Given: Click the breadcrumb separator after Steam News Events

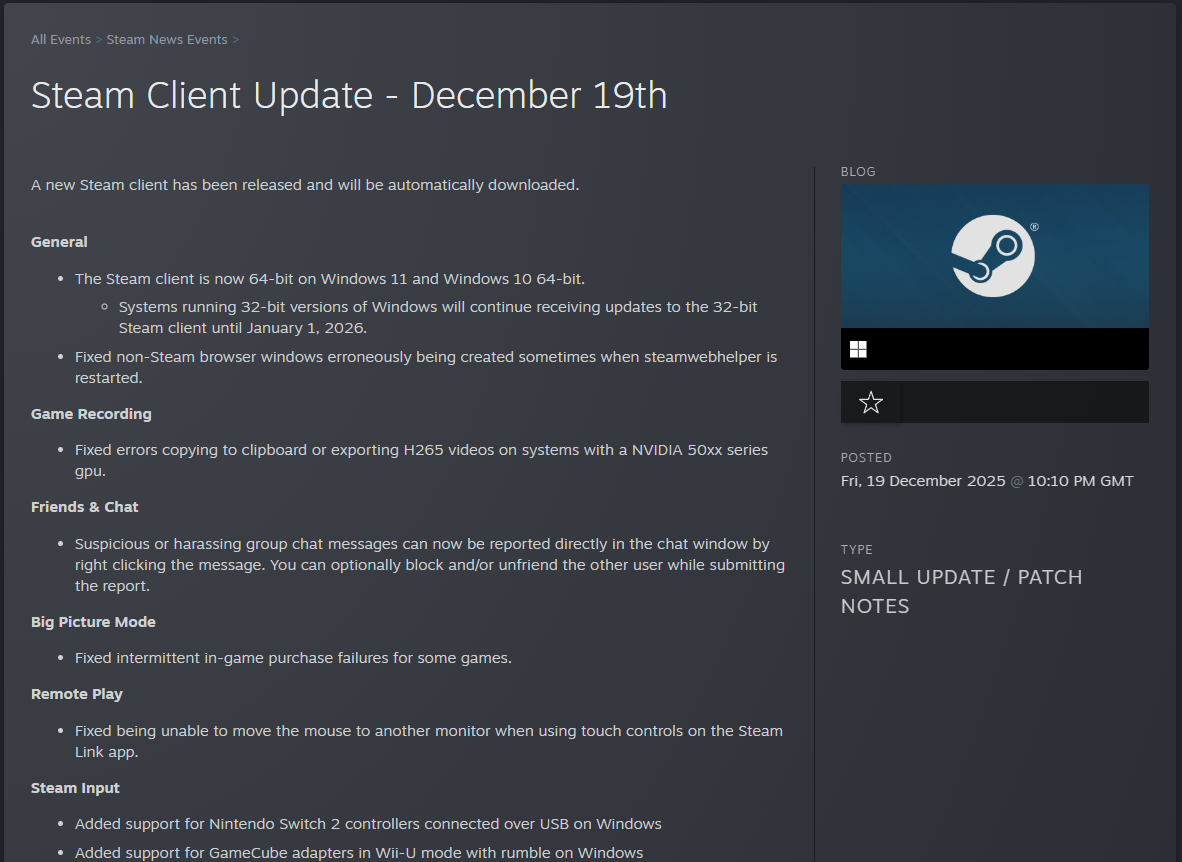Looking at the screenshot, I should [236, 39].
